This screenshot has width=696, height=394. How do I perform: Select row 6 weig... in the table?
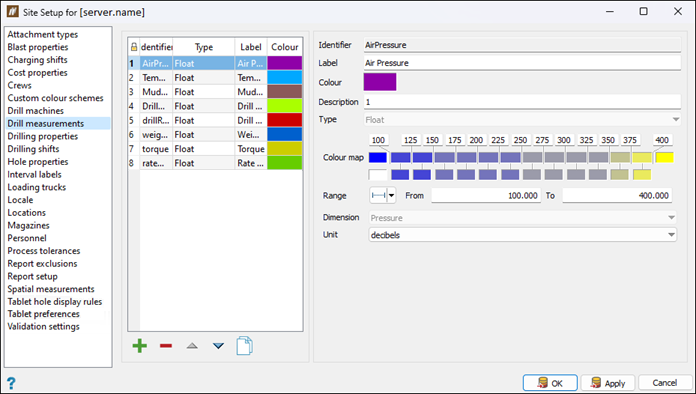point(215,134)
